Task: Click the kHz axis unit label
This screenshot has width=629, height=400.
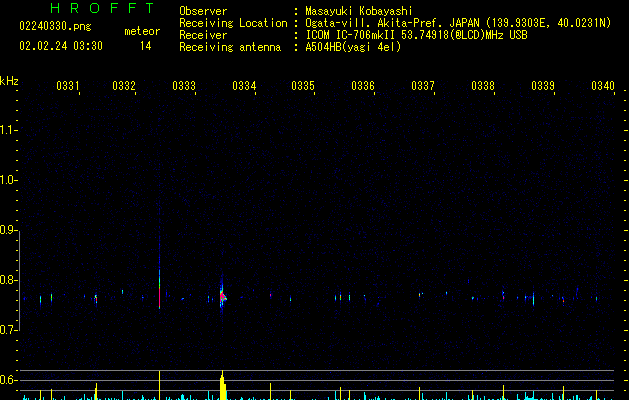Action: point(9,81)
